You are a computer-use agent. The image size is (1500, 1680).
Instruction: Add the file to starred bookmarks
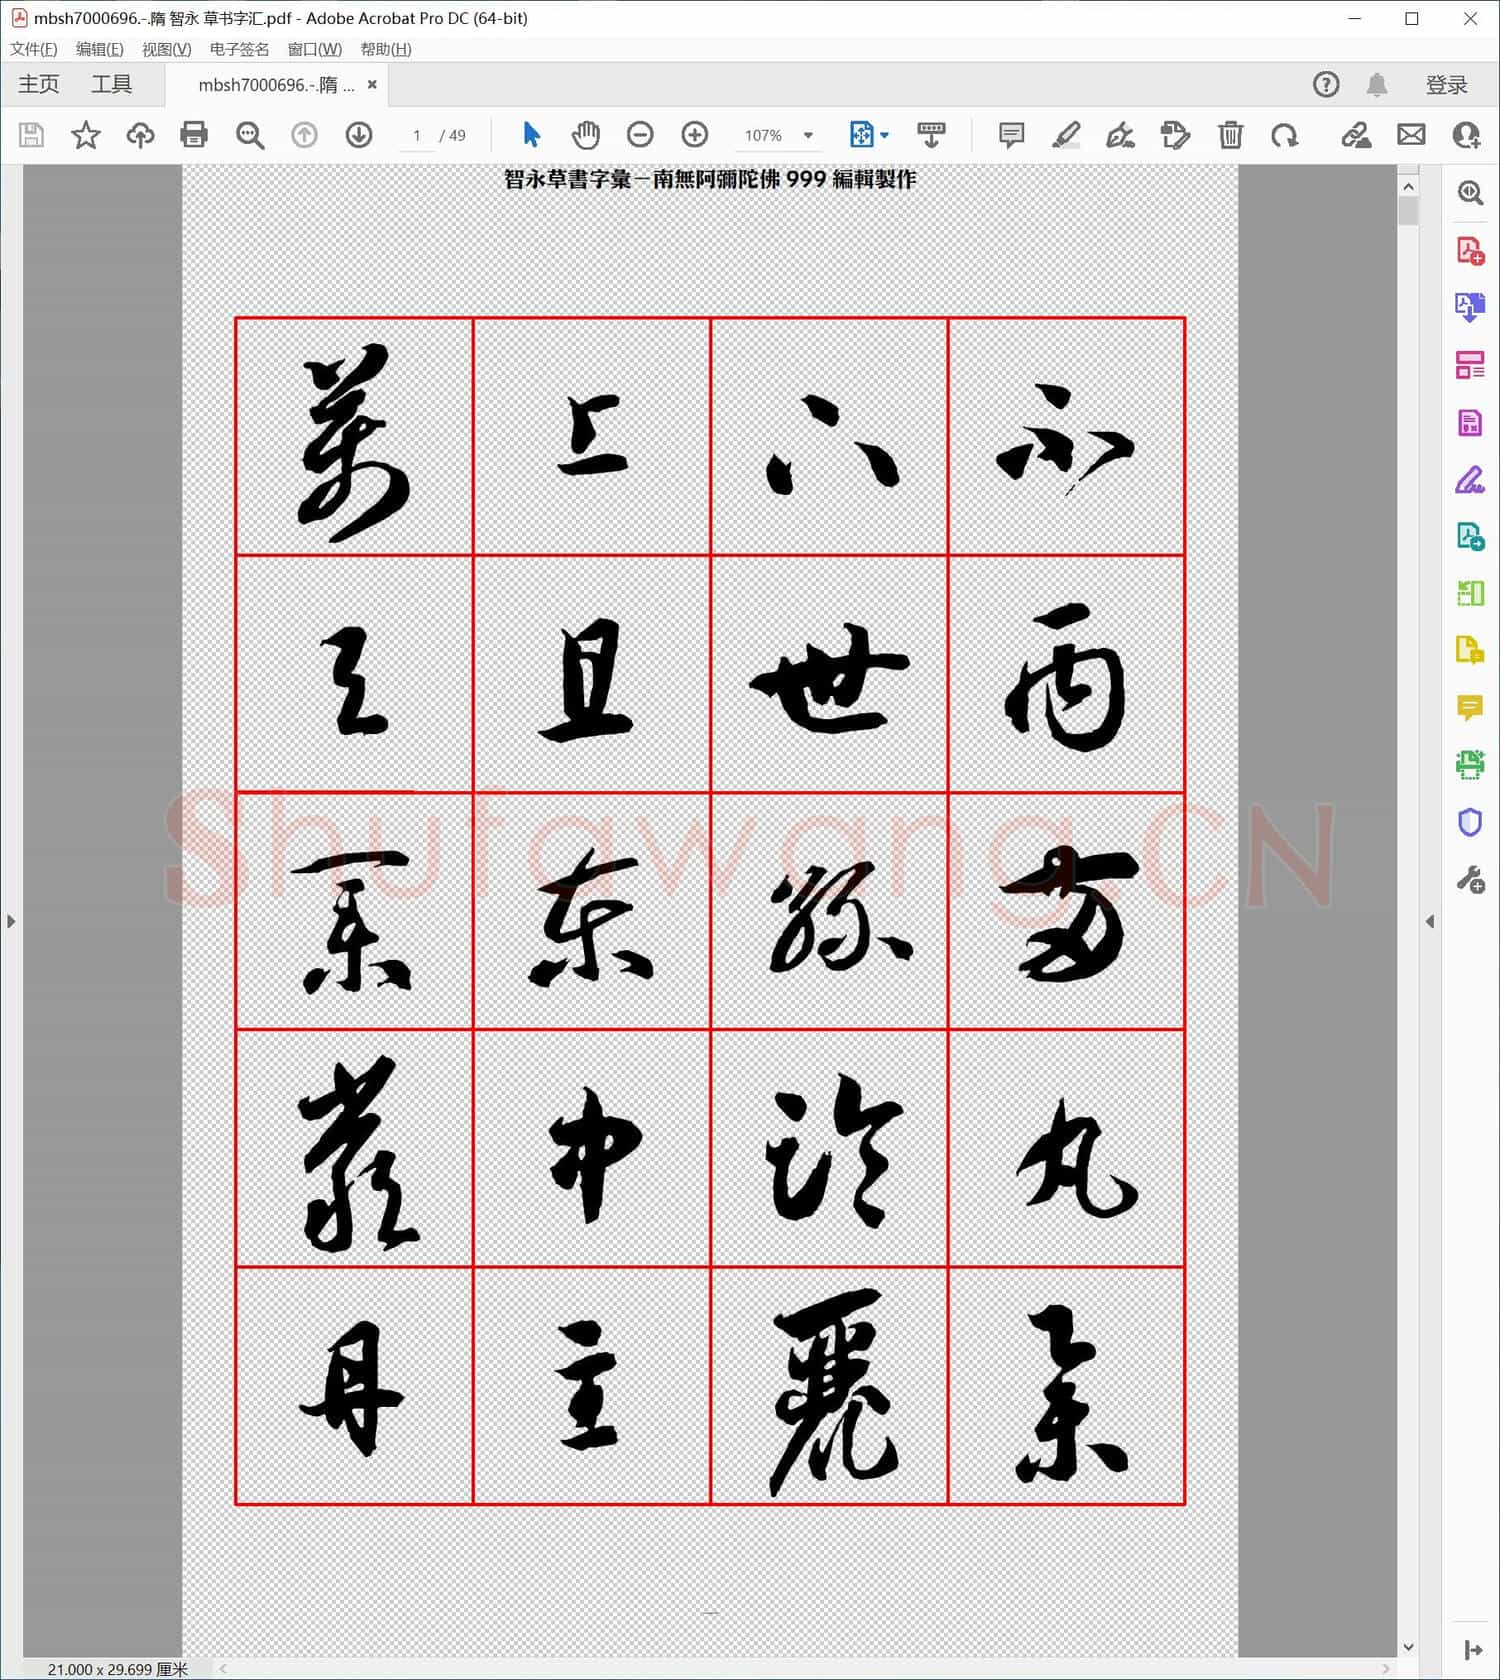[x=86, y=135]
